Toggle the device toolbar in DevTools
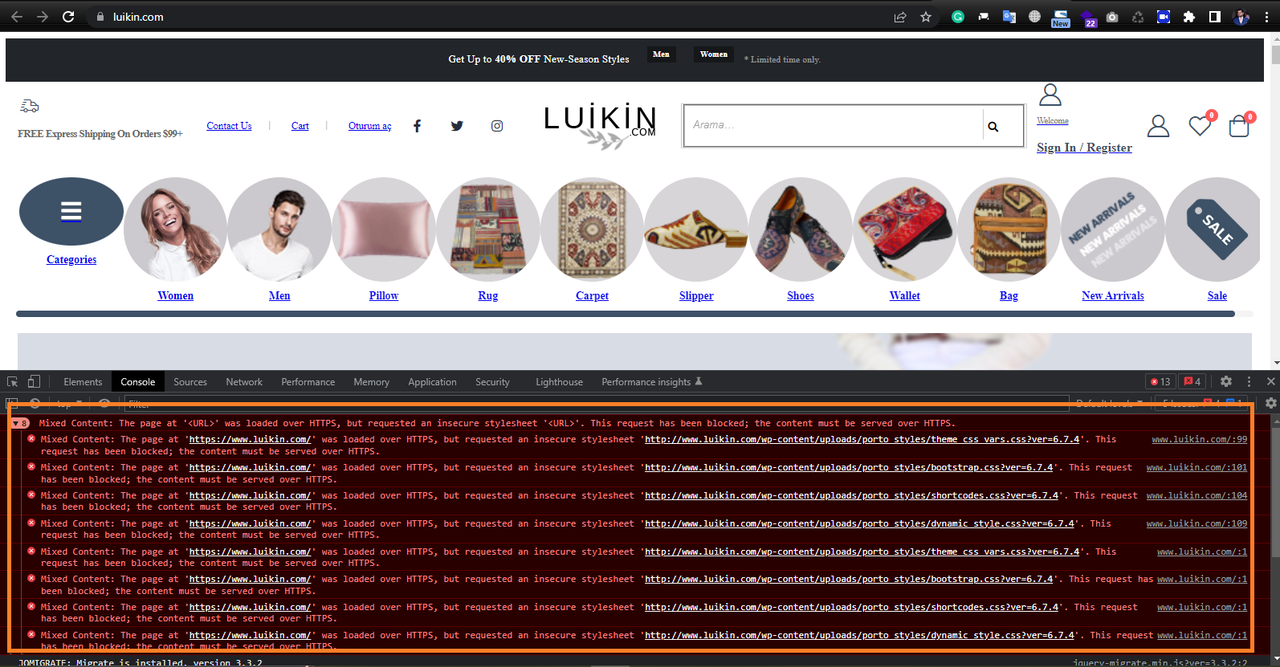 pos(33,382)
